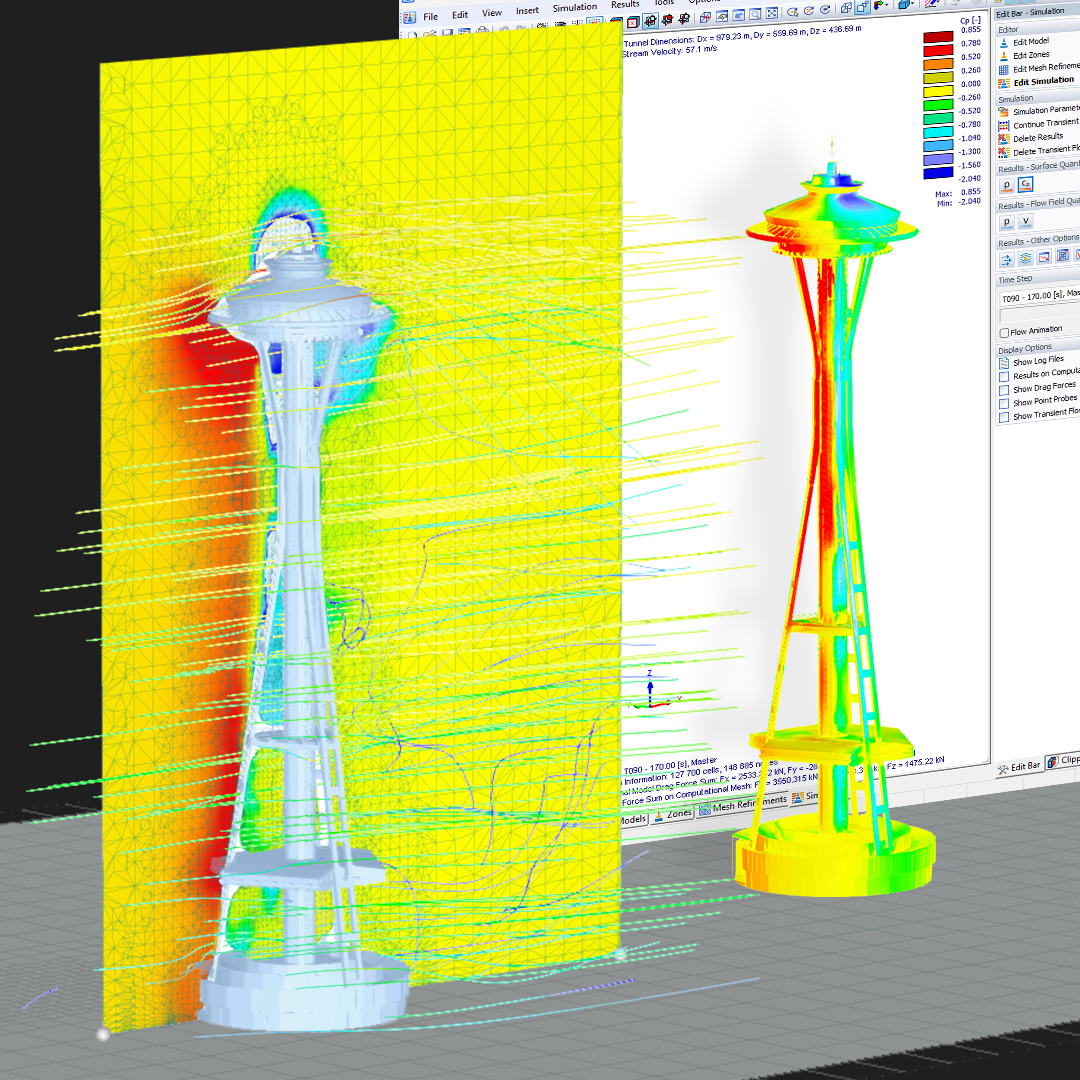Click the Stream Velocity 57.1 m/s text
This screenshot has width=1080, height=1080.
click(x=669, y=52)
